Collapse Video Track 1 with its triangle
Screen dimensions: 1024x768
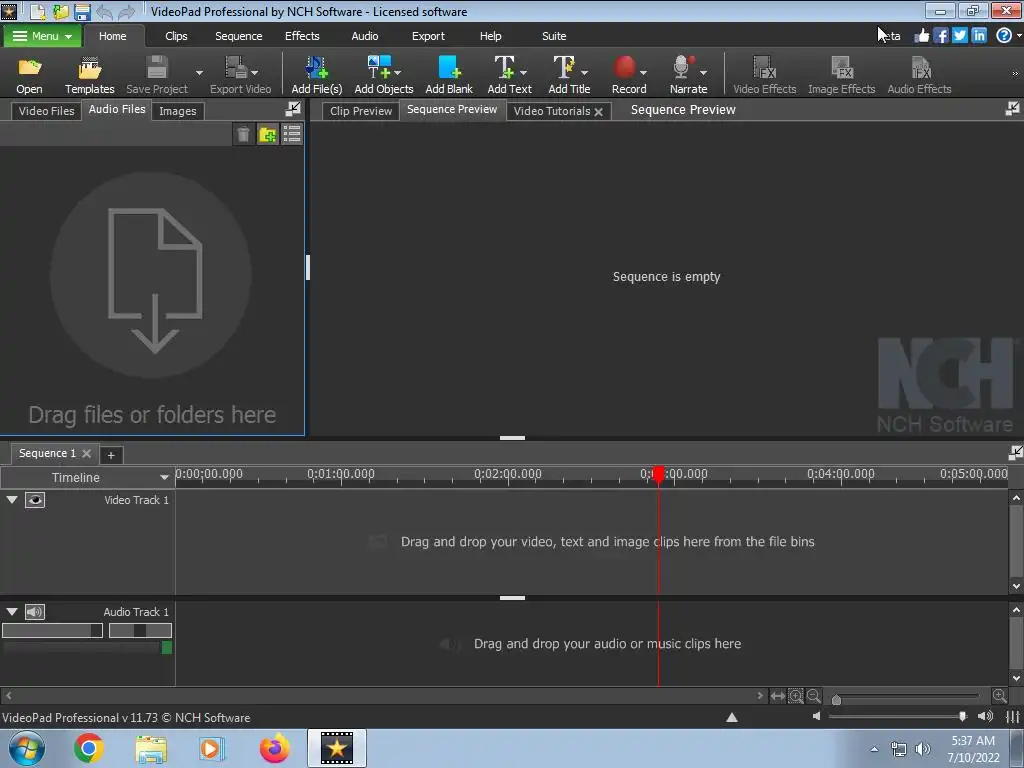(x=12, y=500)
